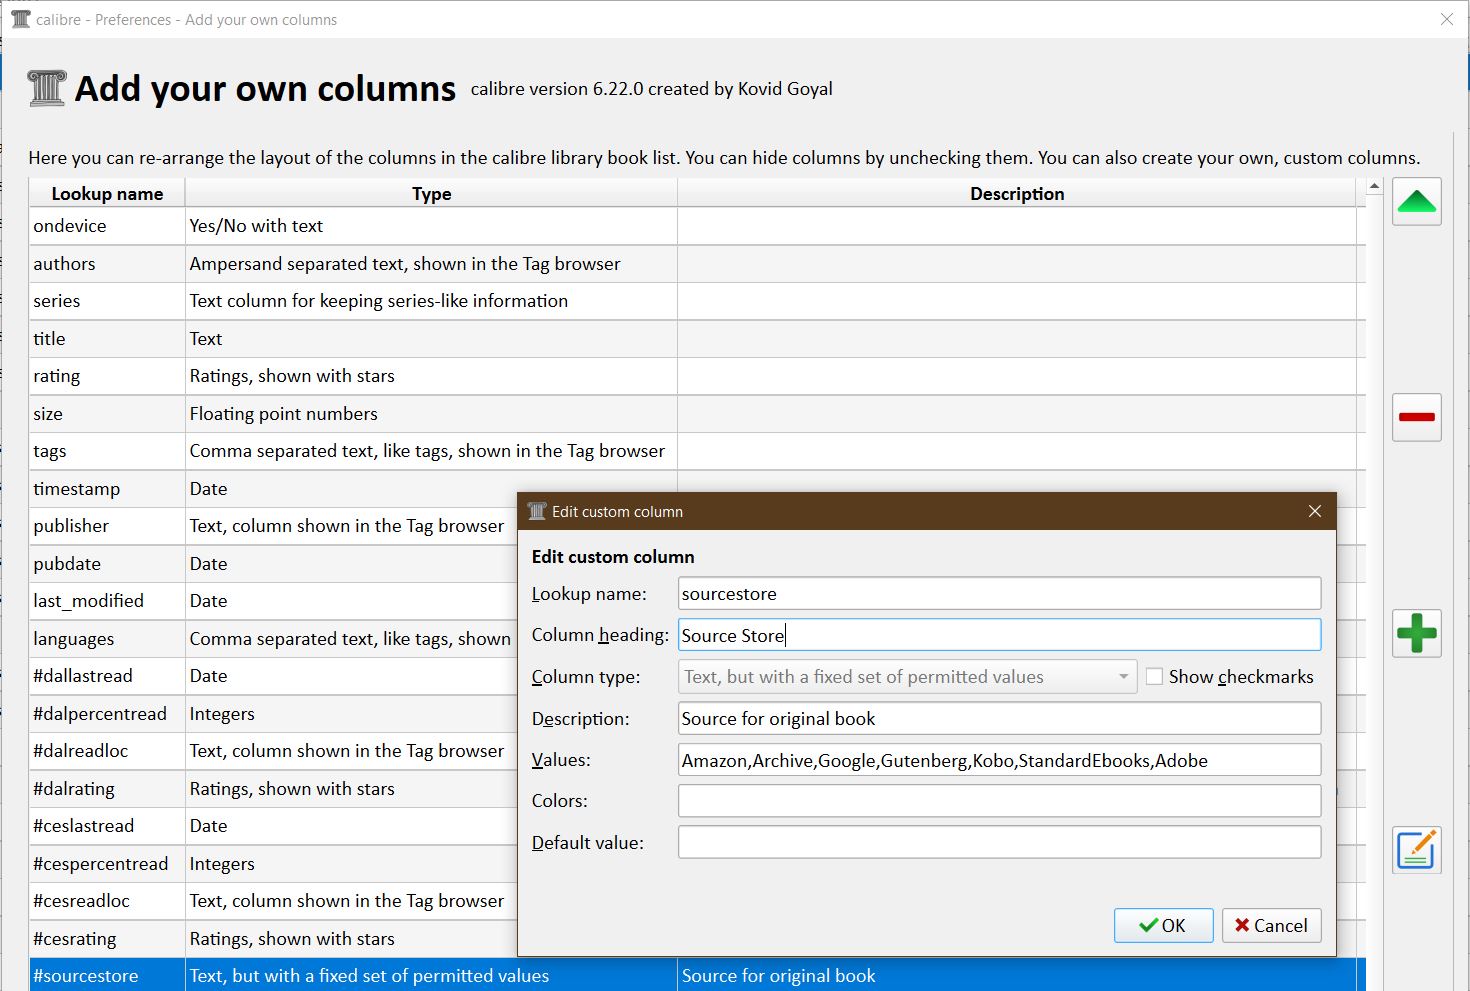Click the edit column pencil icon
The width and height of the screenshot is (1470, 991).
(x=1416, y=850)
